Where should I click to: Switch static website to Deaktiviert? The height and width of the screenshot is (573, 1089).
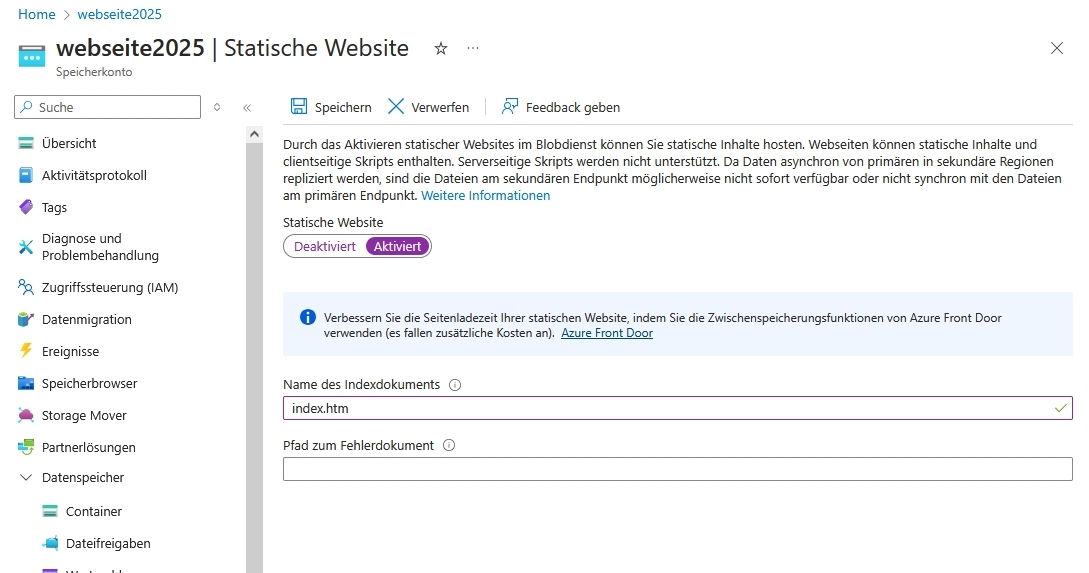(x=324, y=246)
